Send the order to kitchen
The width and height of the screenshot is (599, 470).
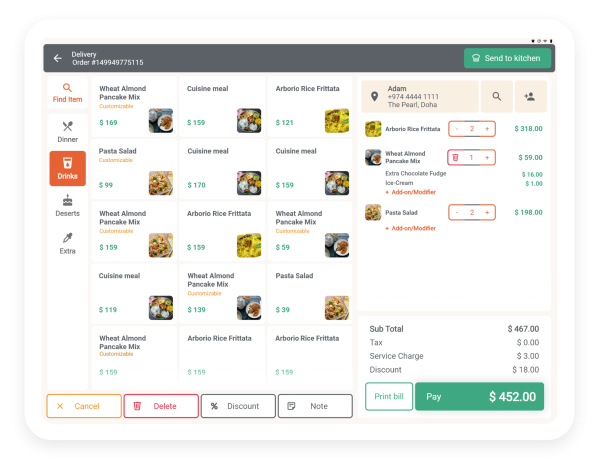click(507, 58)
